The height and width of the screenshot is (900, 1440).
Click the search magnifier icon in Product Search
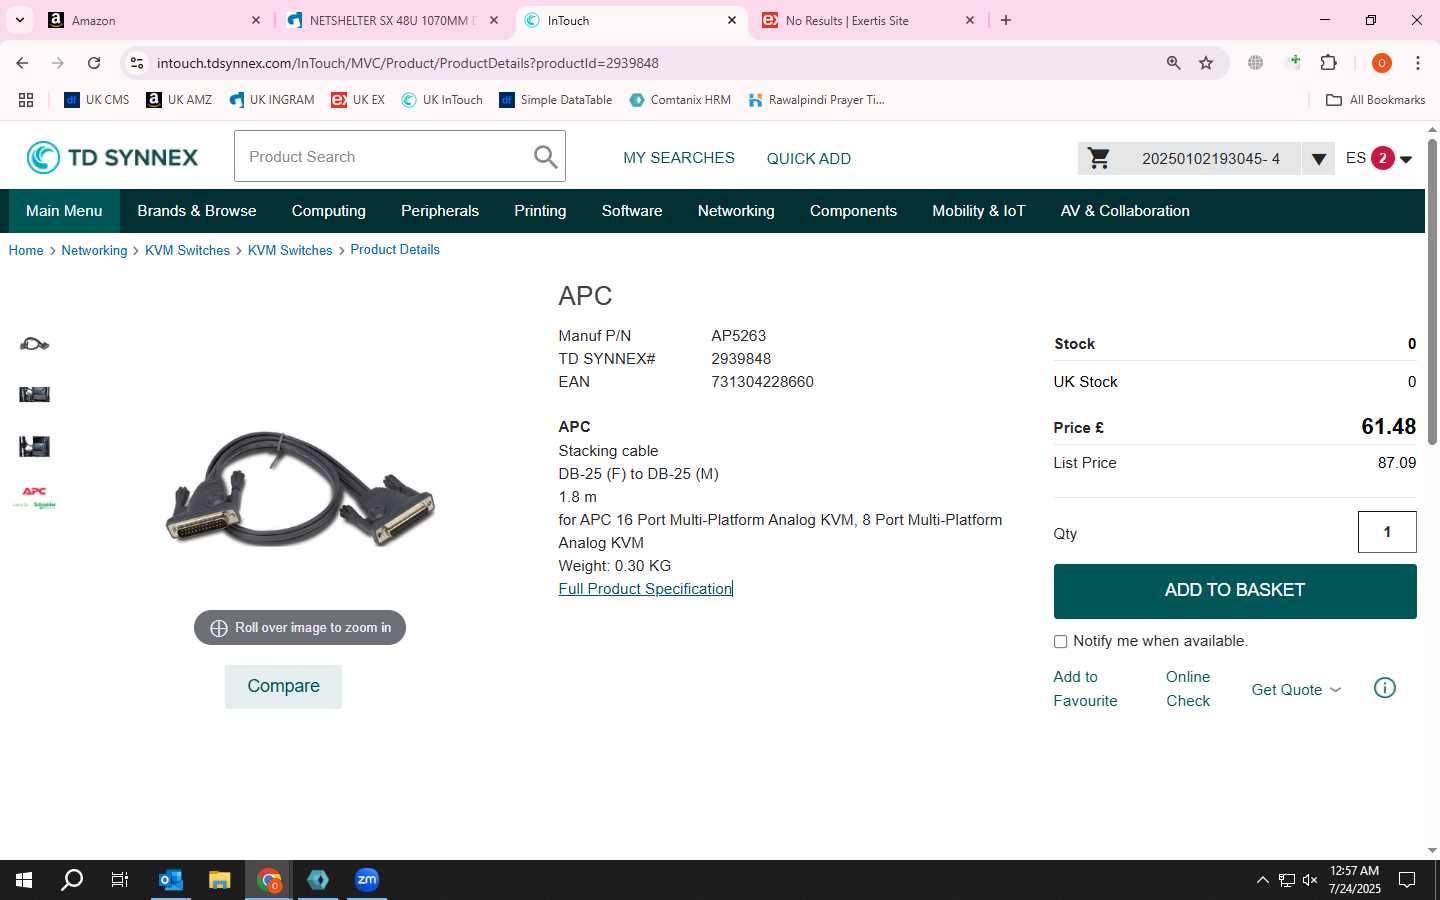pos(545,157)
